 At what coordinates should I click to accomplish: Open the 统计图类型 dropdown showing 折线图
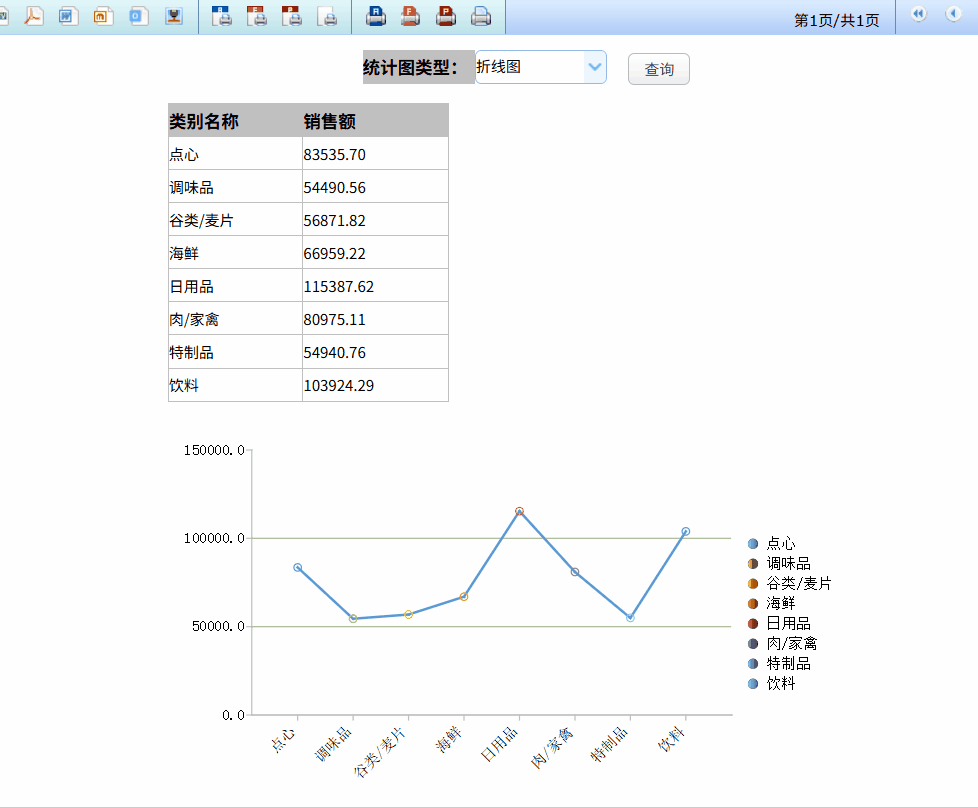point(541,68)
